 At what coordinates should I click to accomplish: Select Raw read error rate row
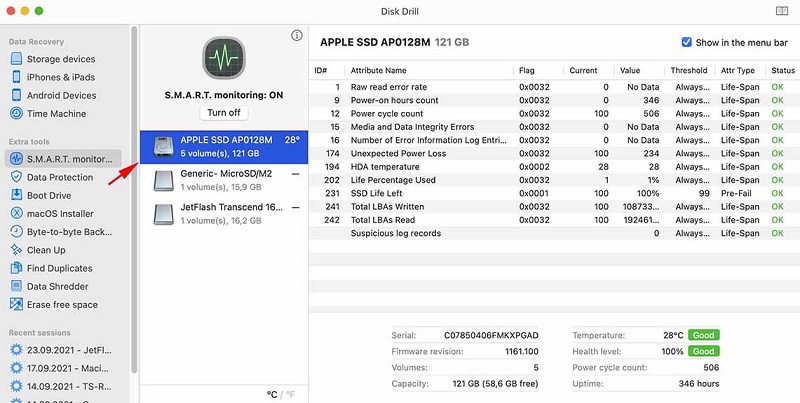[554, 87]
